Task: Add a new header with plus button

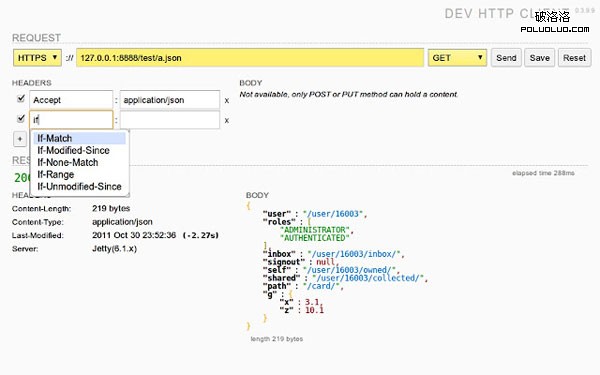Action: (20, 139)
